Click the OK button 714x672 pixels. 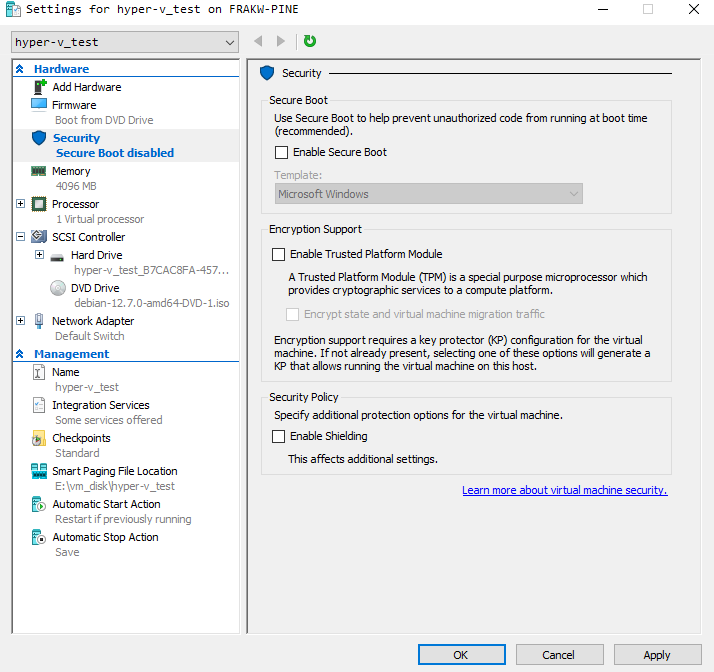coord(462,655)
